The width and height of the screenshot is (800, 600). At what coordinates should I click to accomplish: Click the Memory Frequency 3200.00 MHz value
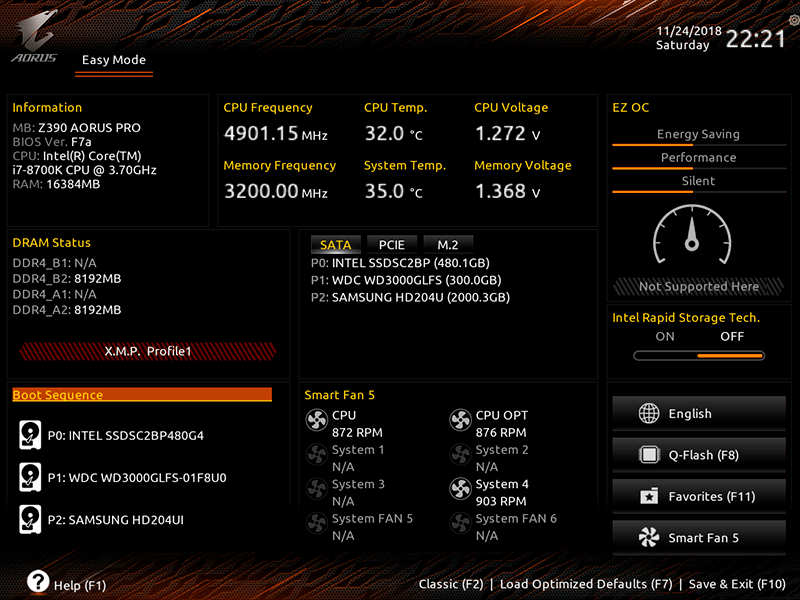click(276, 191)
